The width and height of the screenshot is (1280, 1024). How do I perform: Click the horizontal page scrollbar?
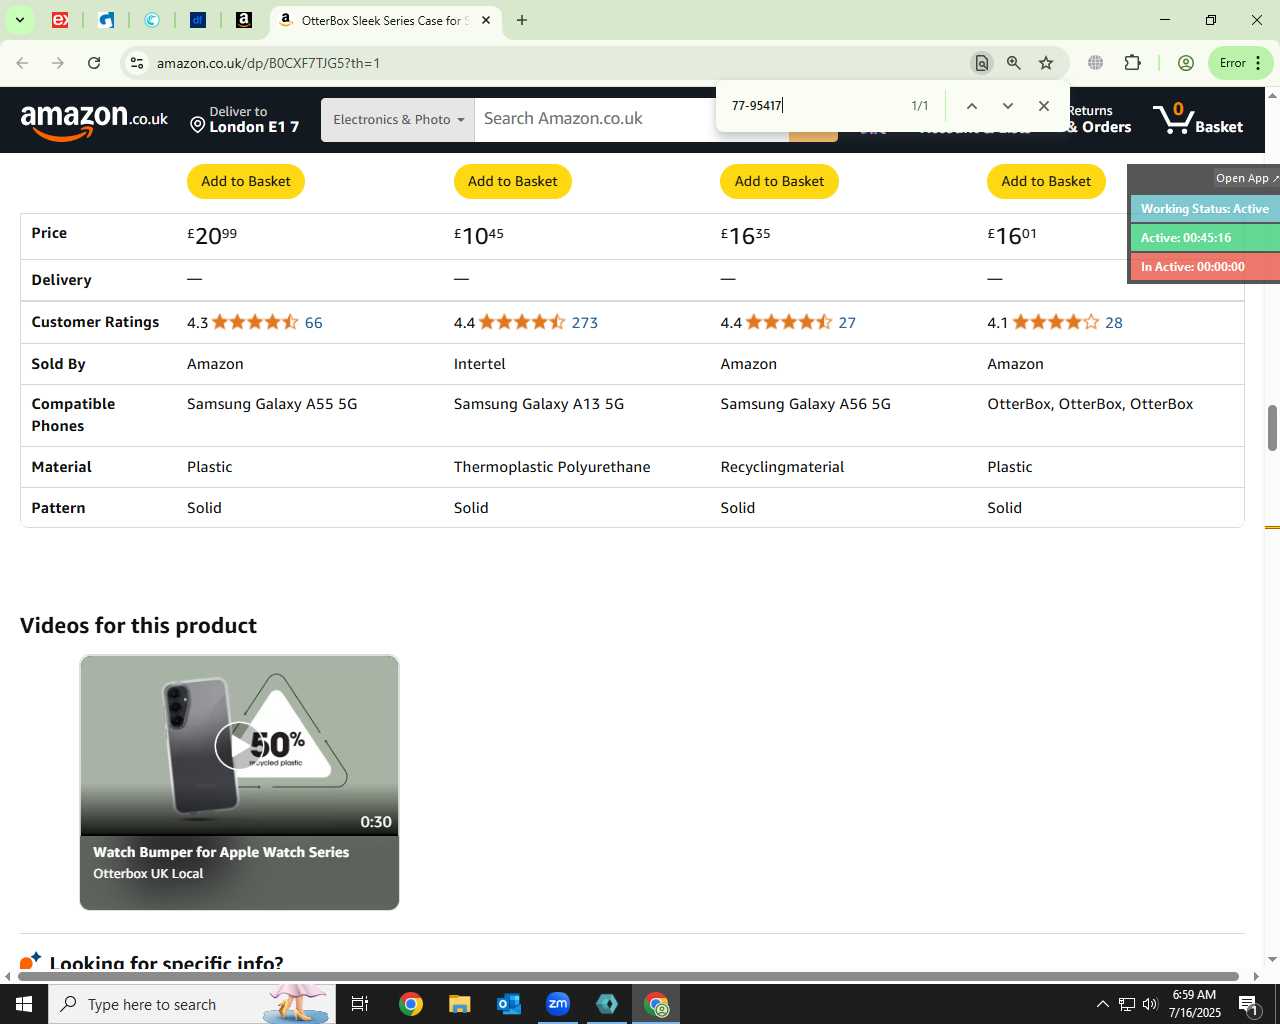point(628,976)
